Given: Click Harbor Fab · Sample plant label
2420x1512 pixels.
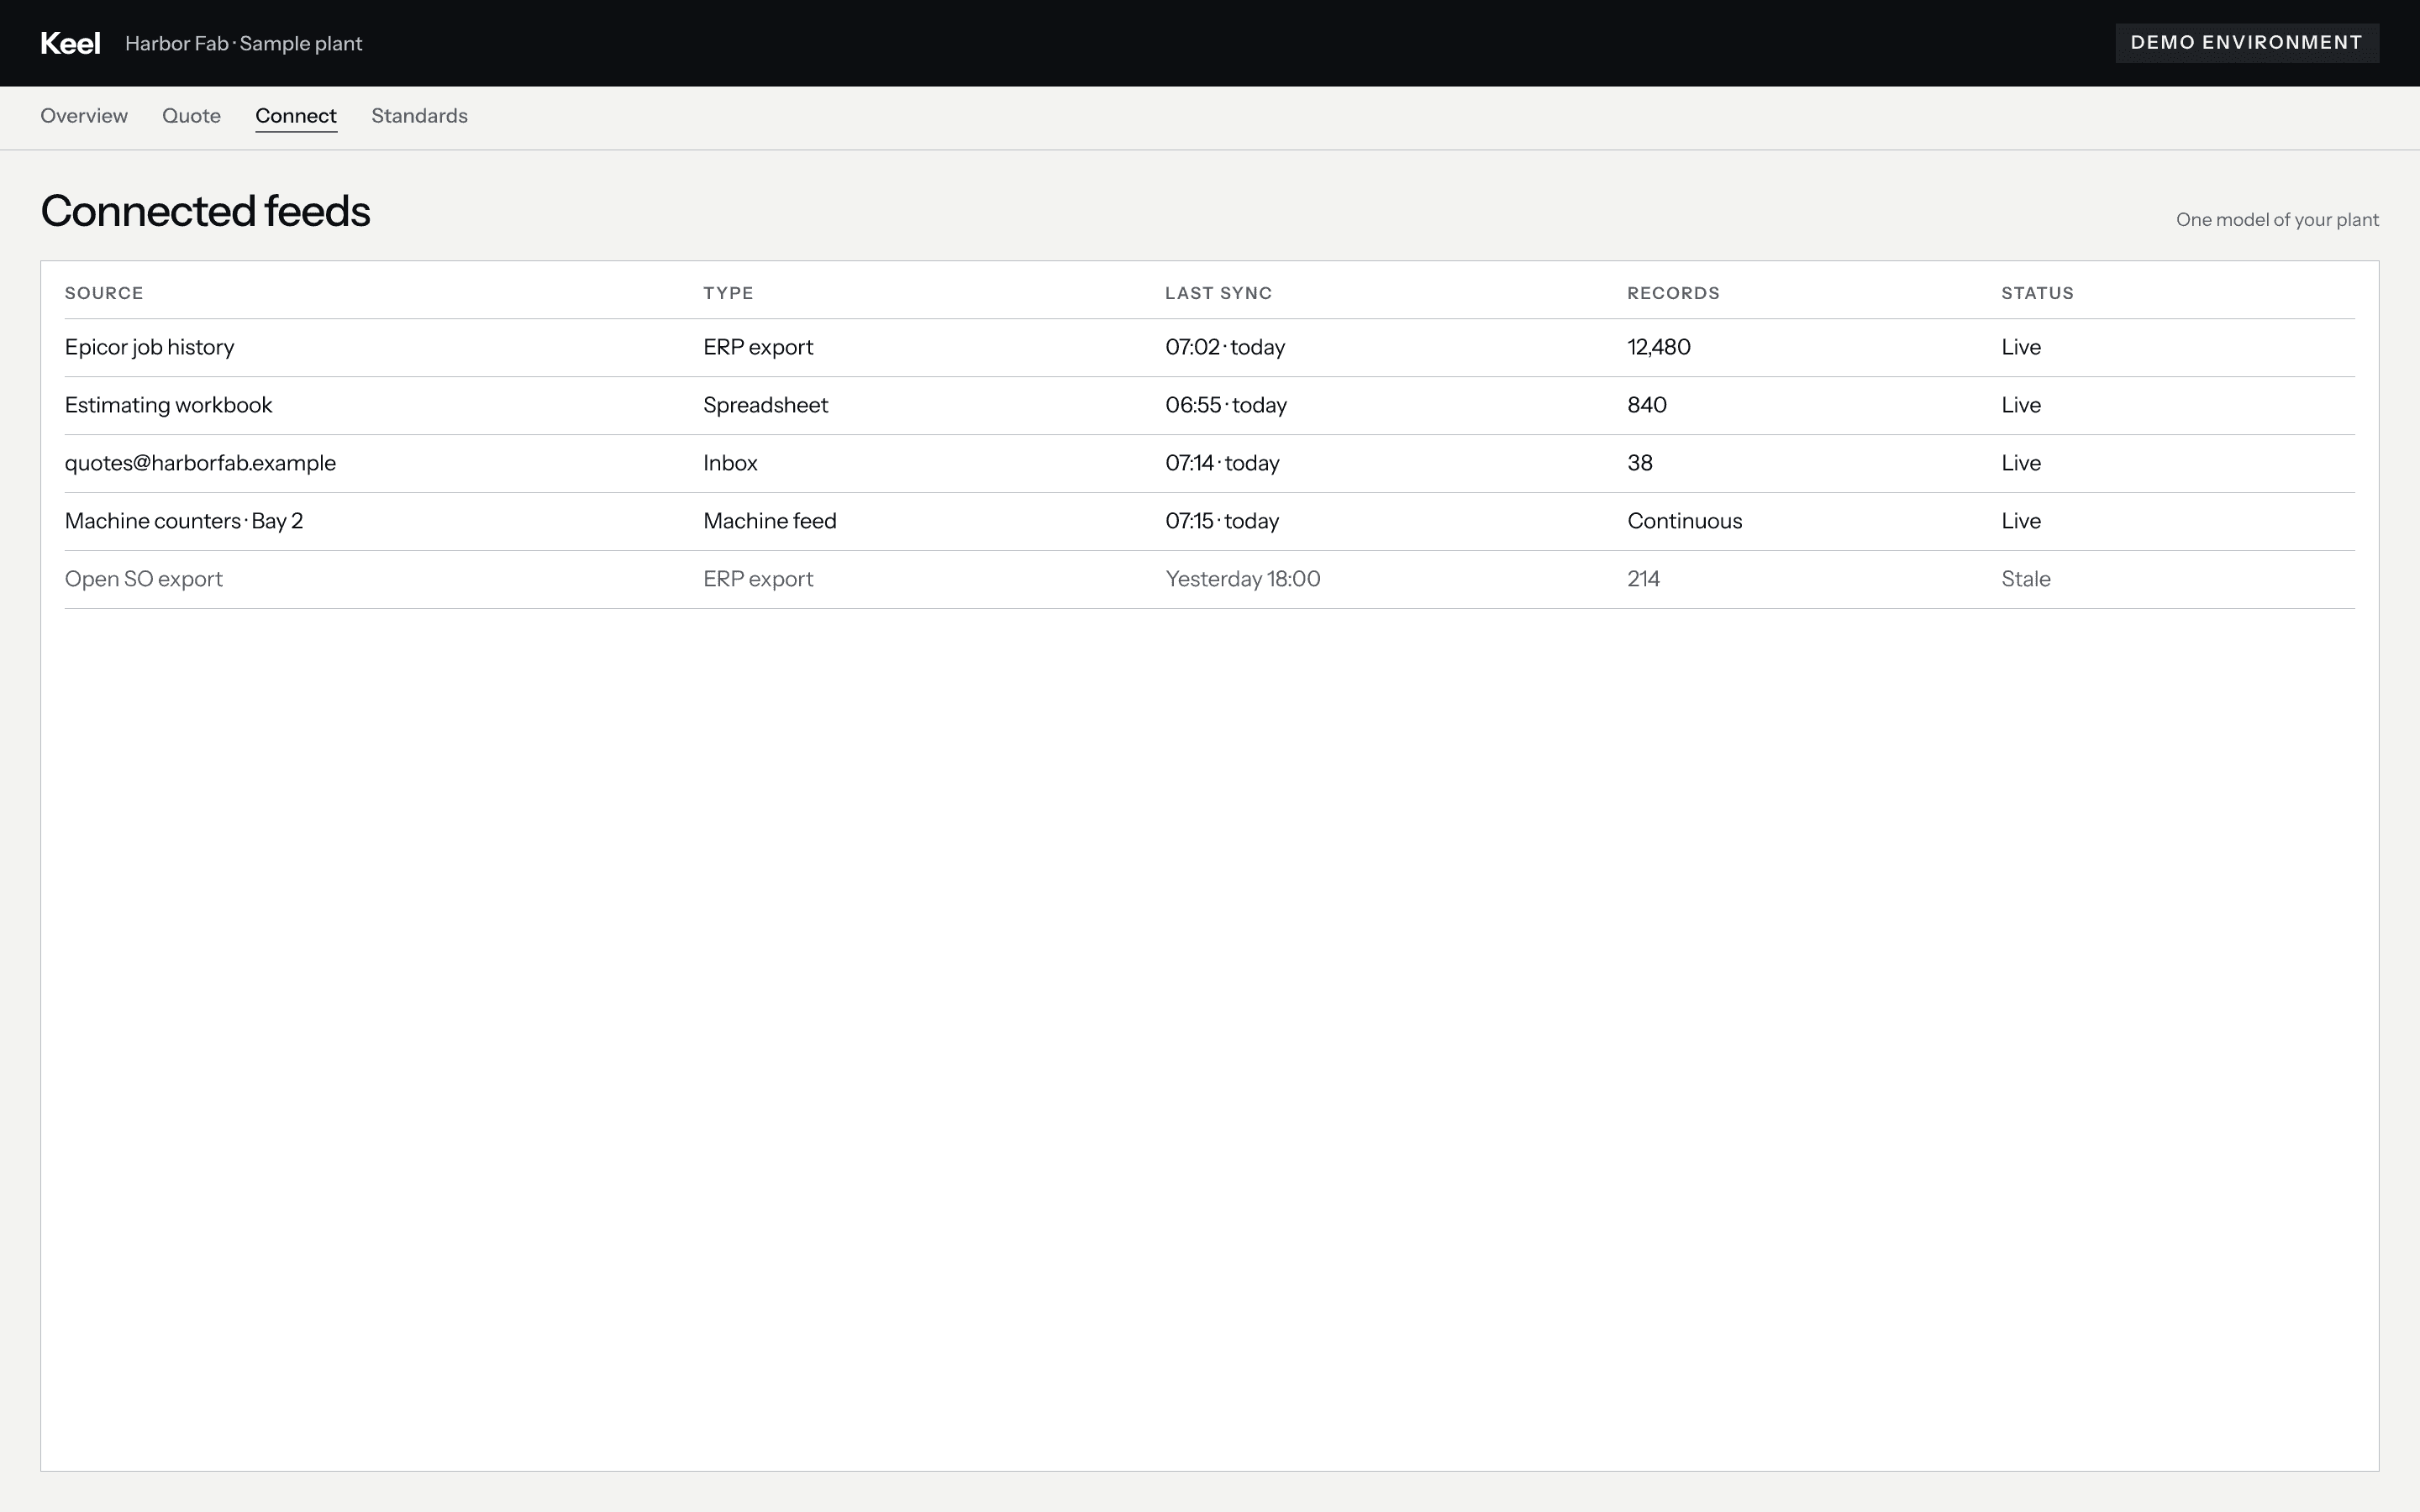Looking at the screenshot, I should [x=243, y=43].
